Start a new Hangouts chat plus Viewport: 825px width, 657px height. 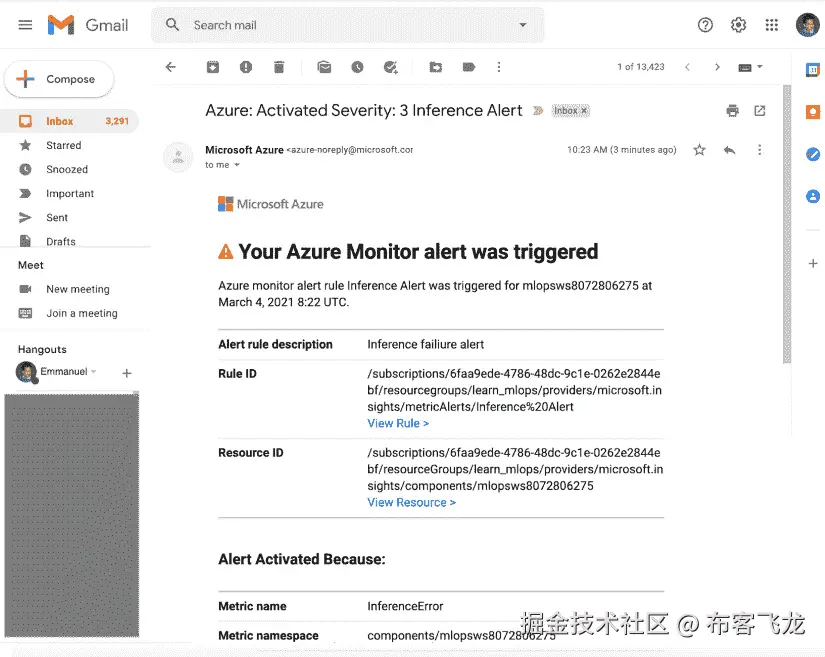(127, 373)
